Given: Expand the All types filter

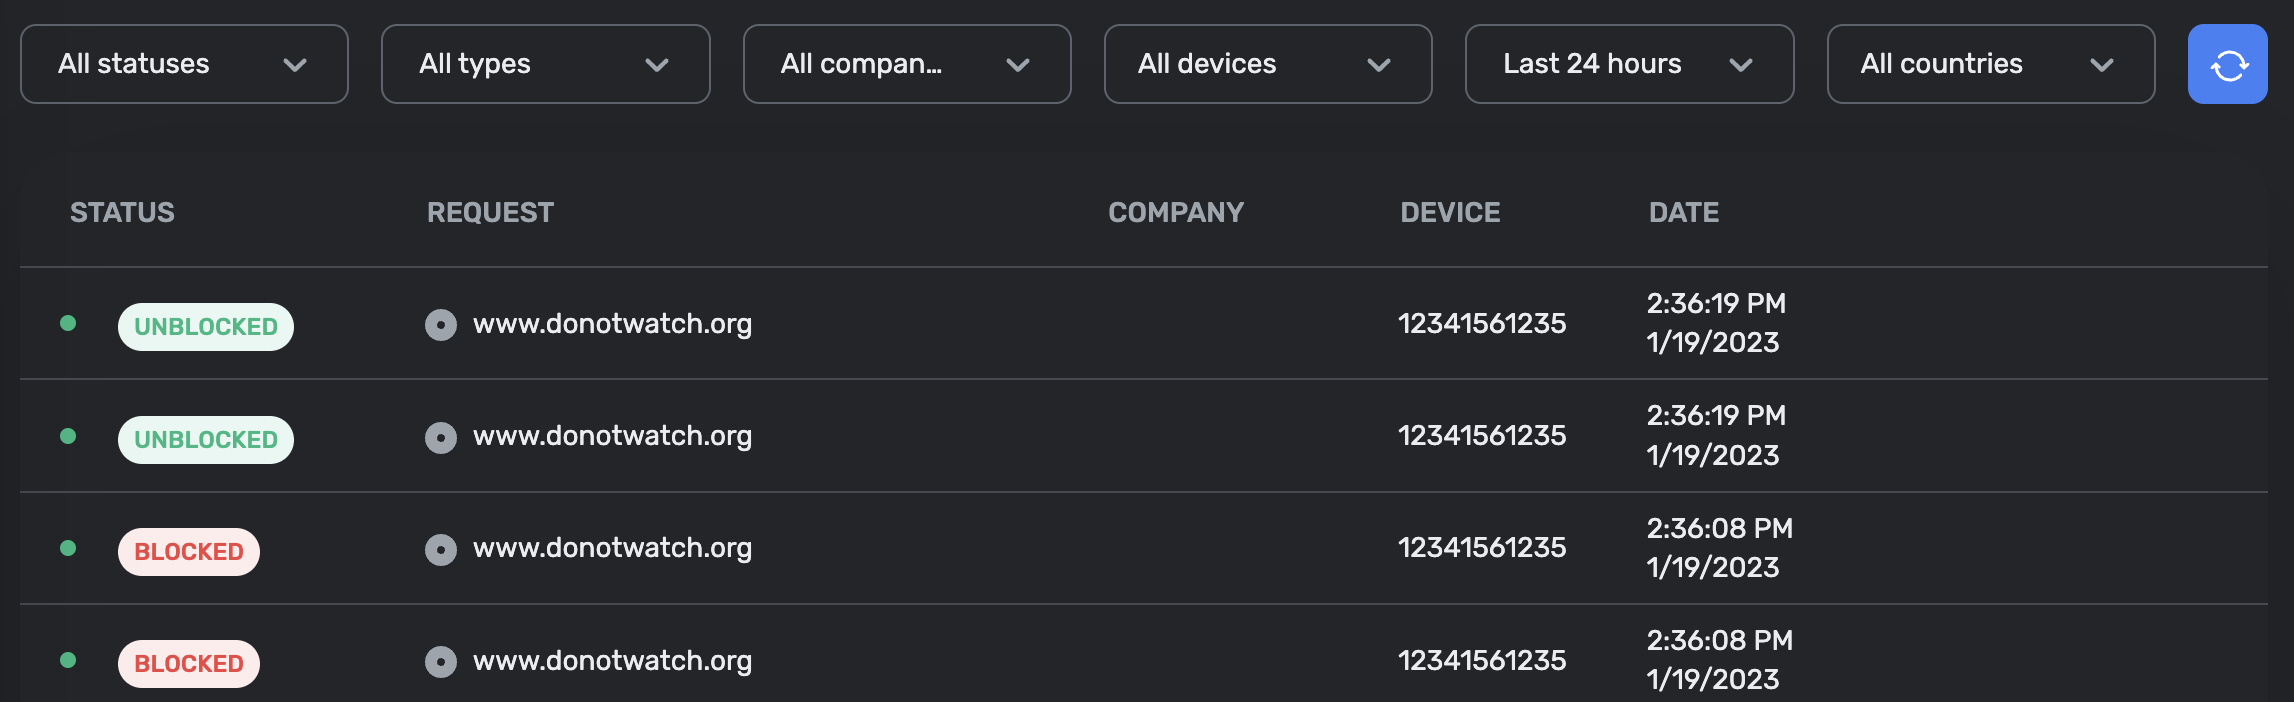Looking at the screenshot, I should tap(545, 64).
